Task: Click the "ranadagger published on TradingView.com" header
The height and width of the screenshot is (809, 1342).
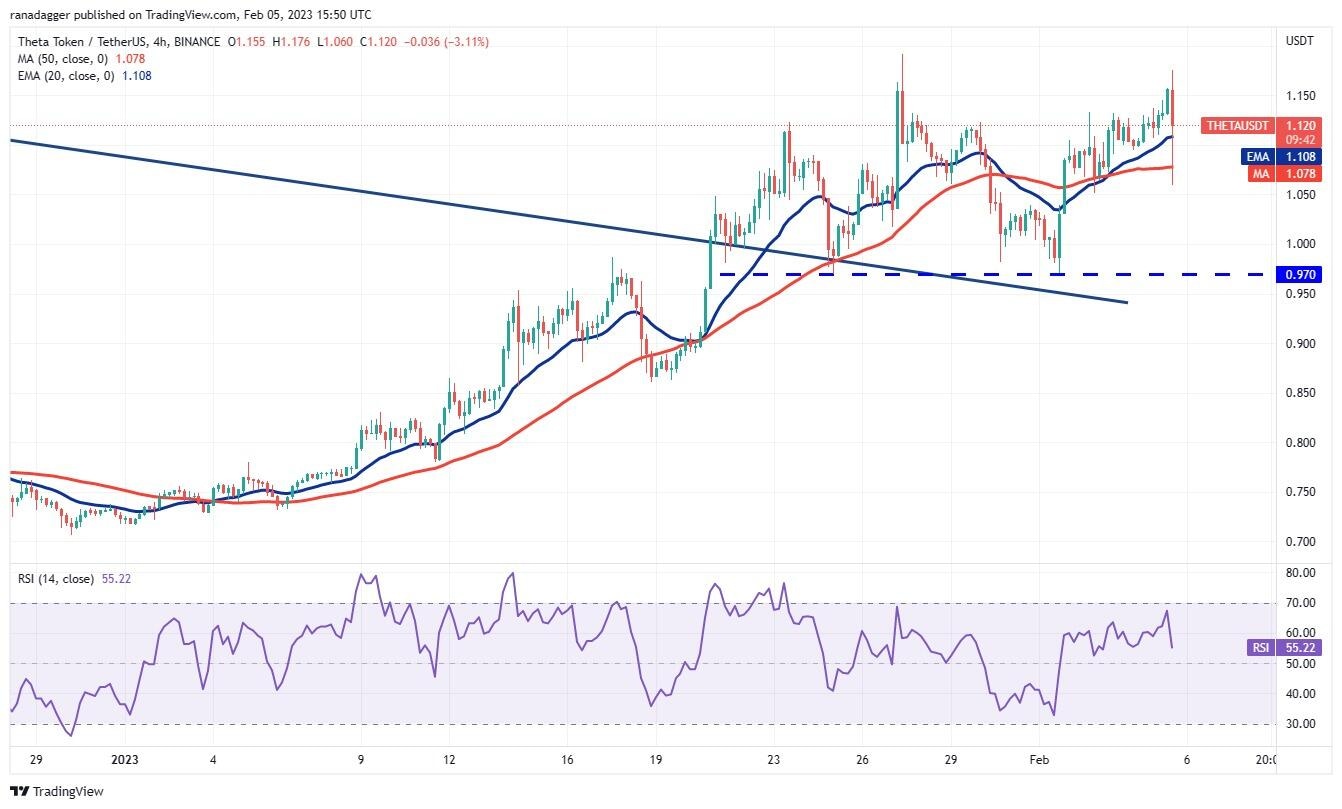Action: (x=121, y=14)
